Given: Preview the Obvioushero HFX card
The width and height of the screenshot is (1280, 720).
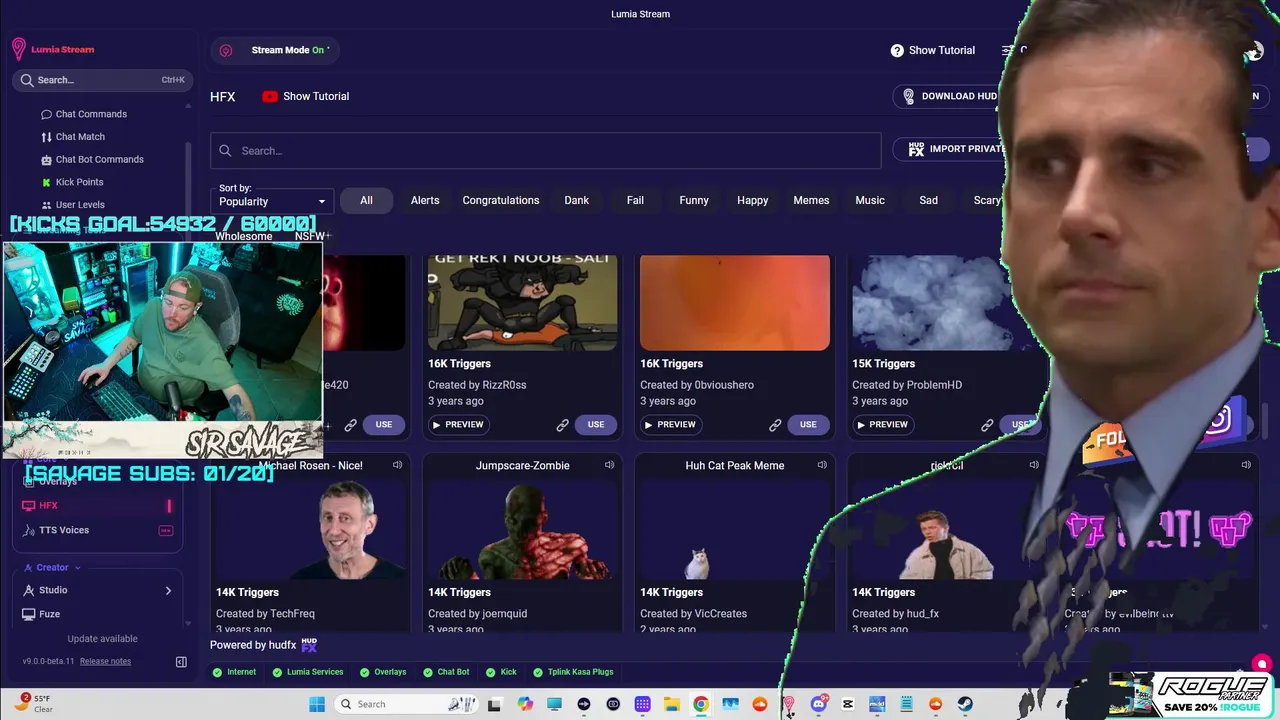Looking at the screenshot, I should click(670, 424).
